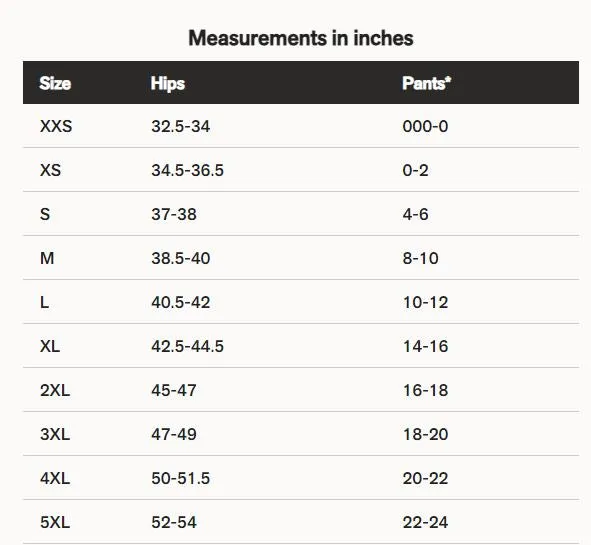Viewport: 591px width, 545px height.
Task: Select hips measurement 50-51.5
Action: click(x=181, y=478)
